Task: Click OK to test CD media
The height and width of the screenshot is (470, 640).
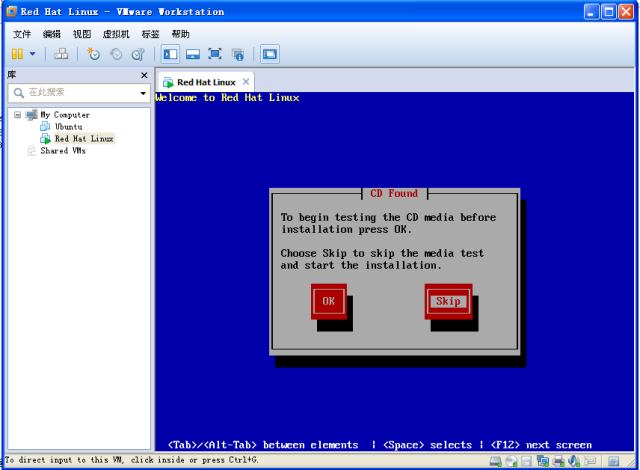Action: (329, 301)
